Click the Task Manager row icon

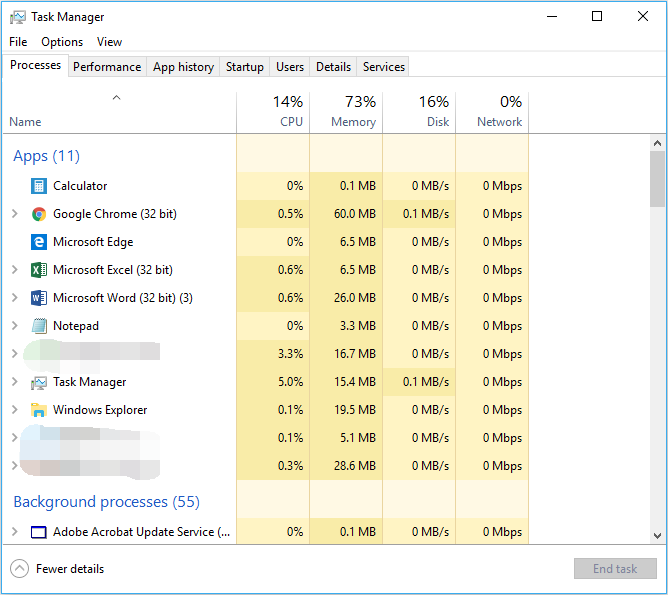tap(39, 382)
